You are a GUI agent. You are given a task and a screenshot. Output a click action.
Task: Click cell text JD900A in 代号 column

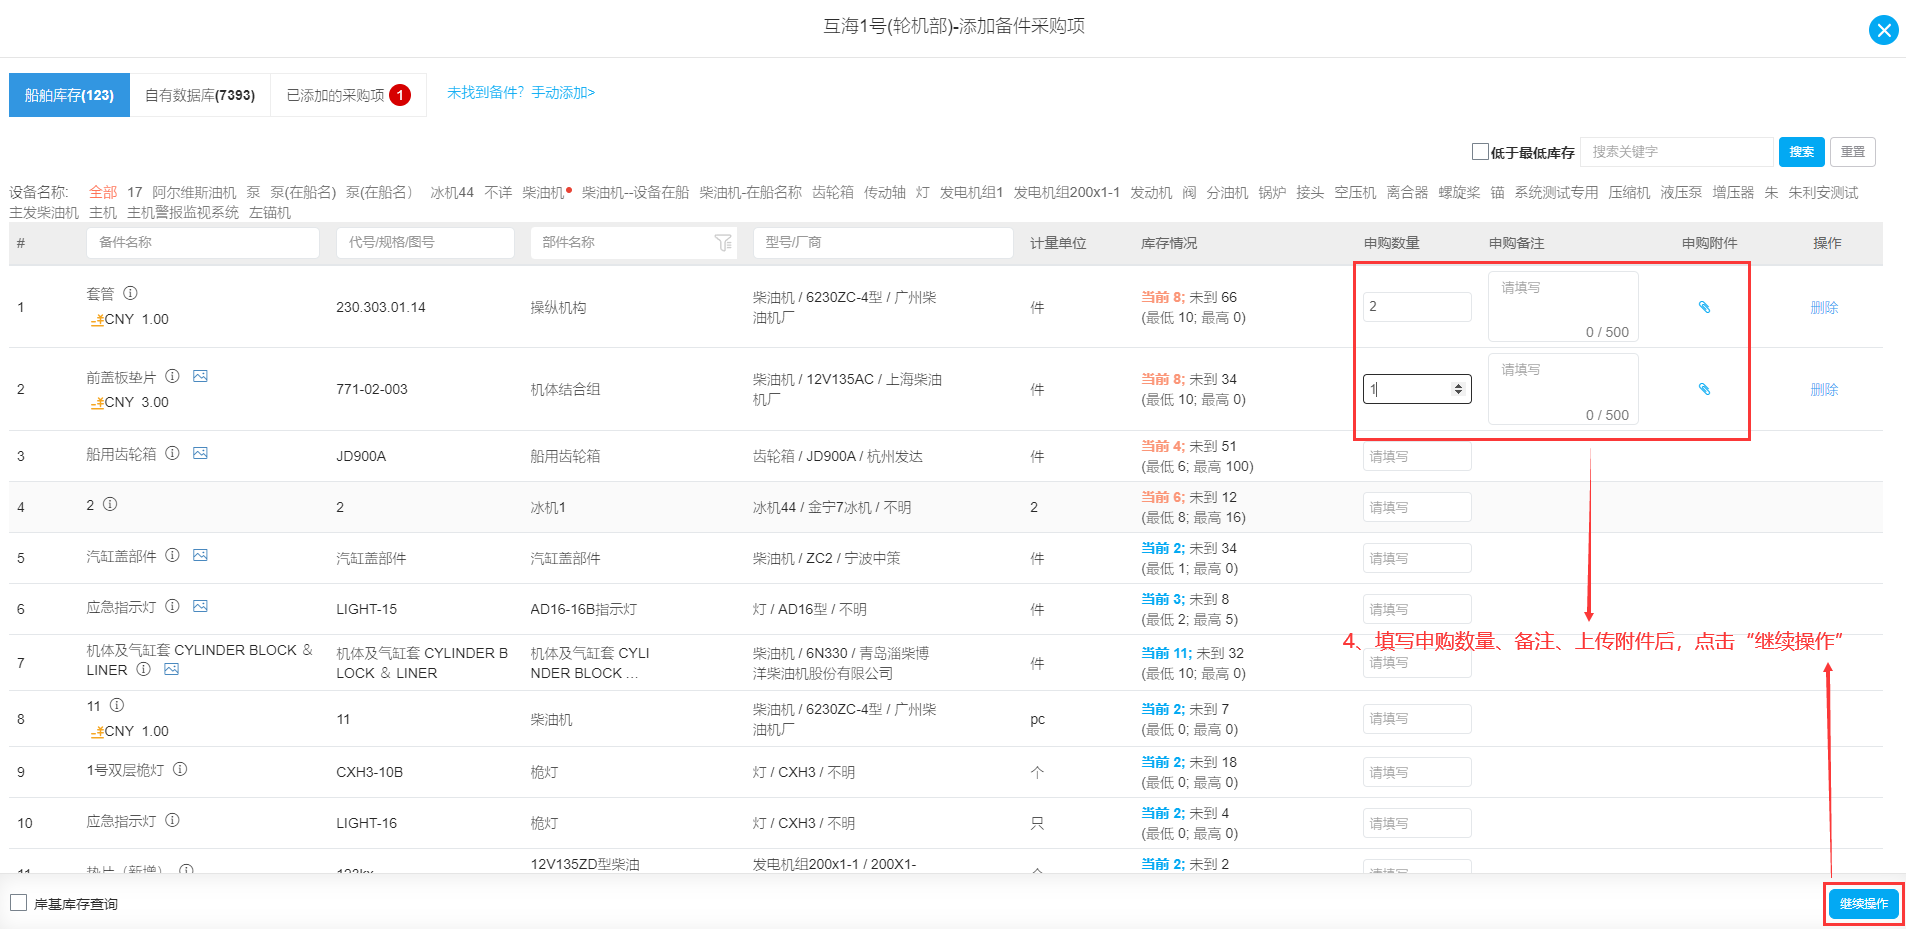point(361,456)
